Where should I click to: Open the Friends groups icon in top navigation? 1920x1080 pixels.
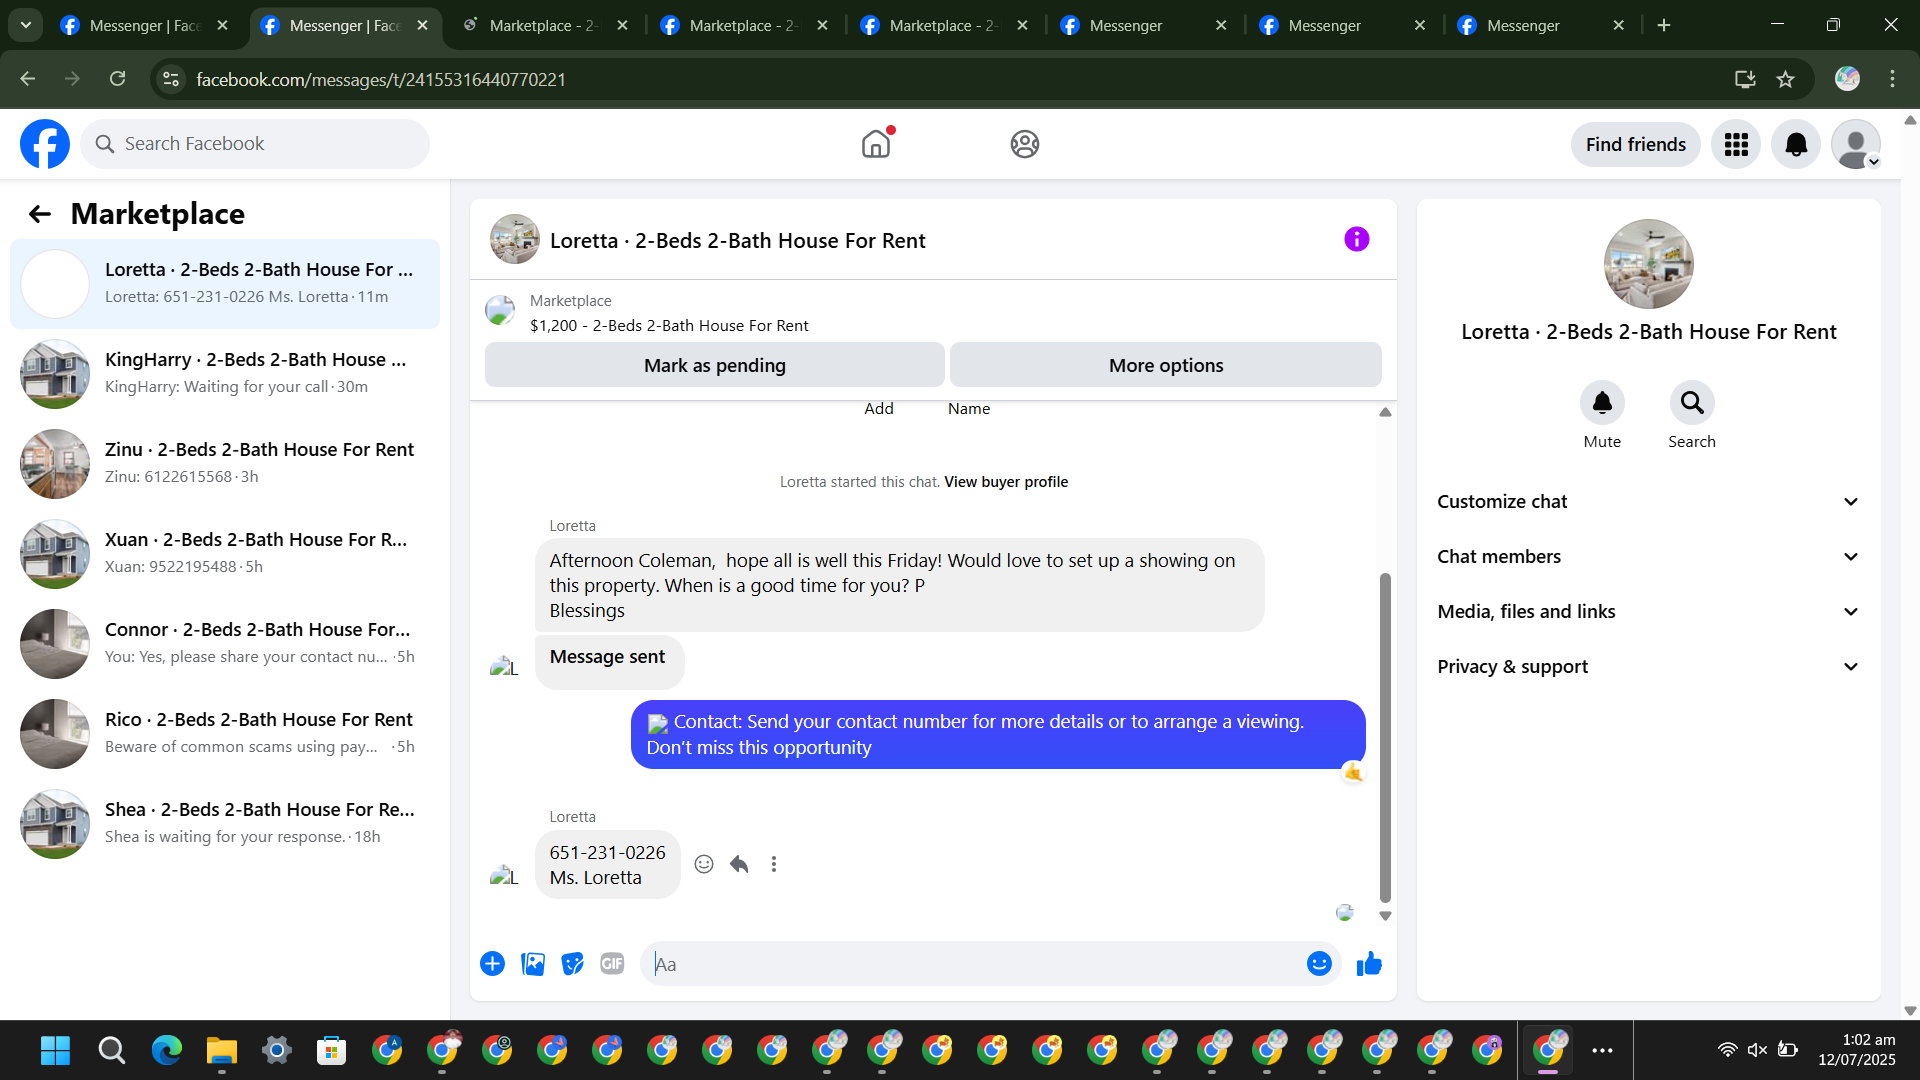1024,144
